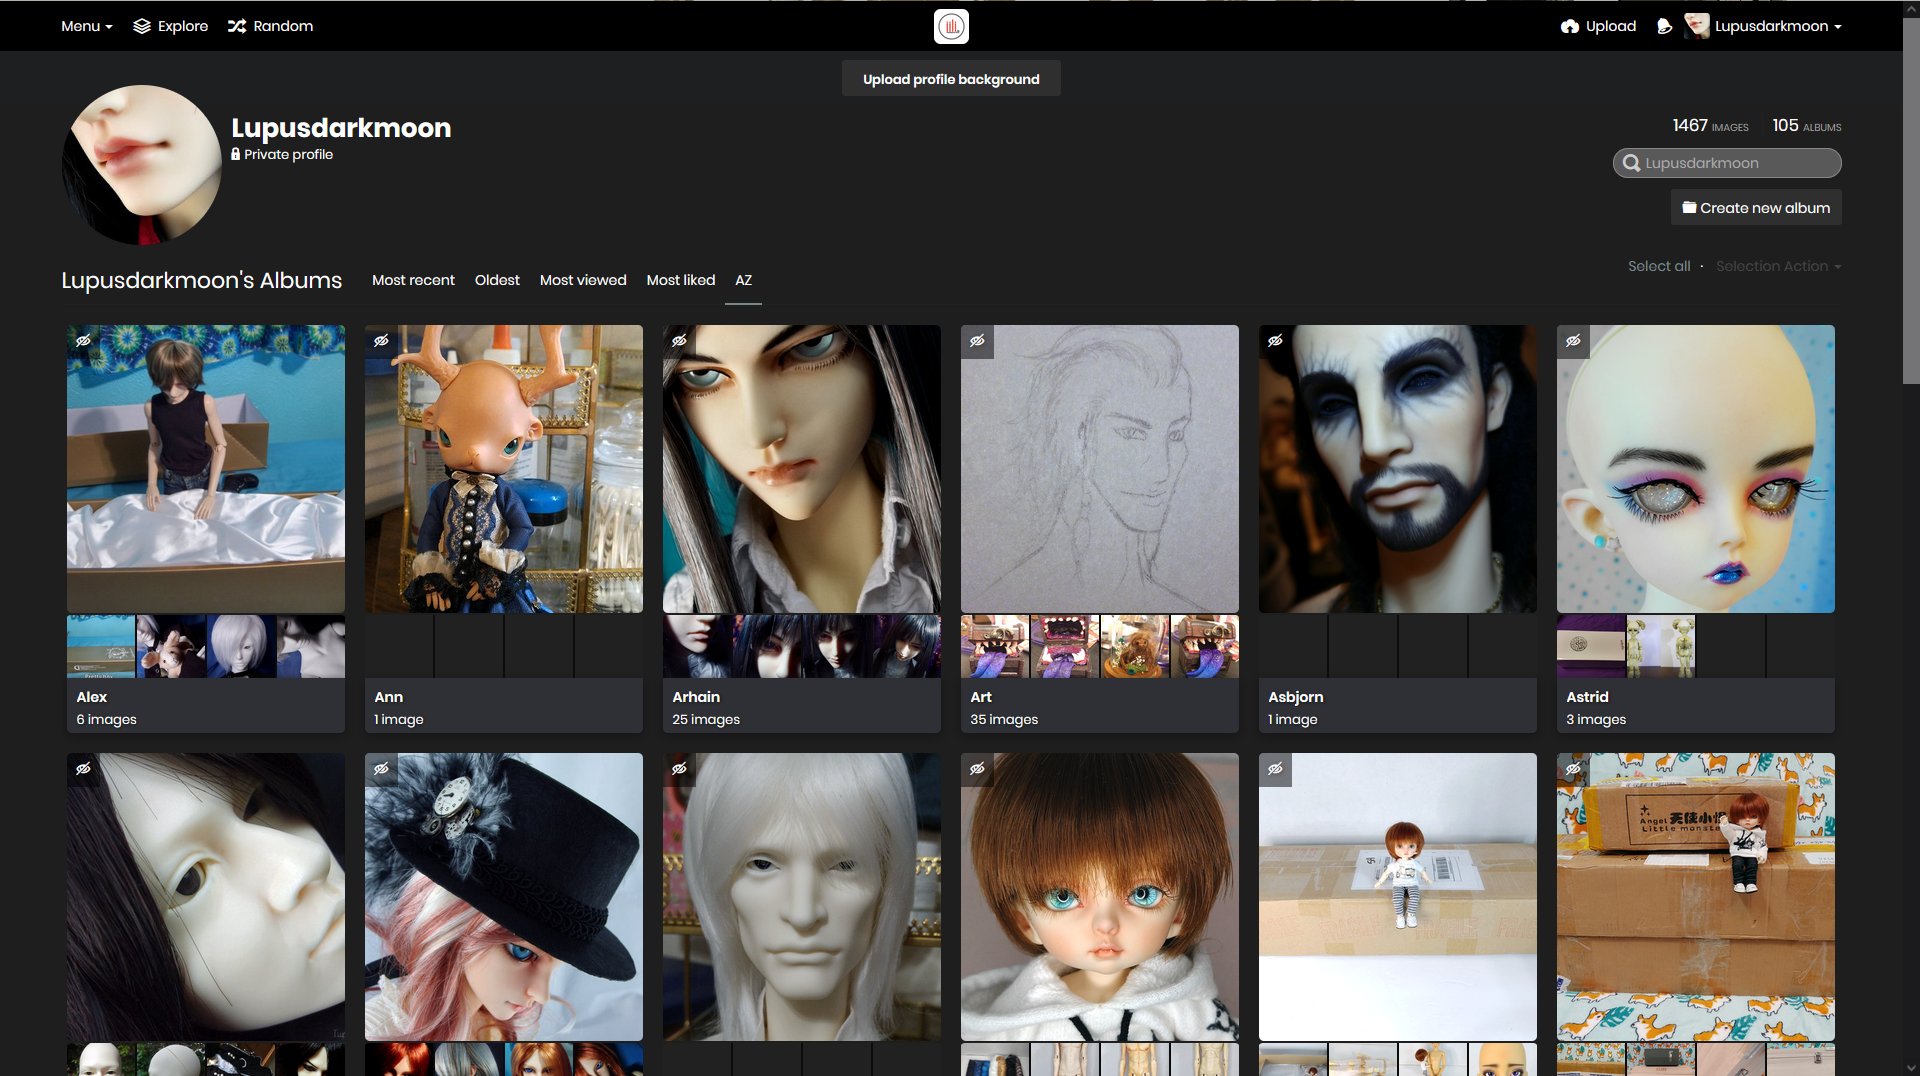This screenshot has height=1076, width=1920.
Task: Toggle privacy eye icon on Alex album
Action: [83, 341]
